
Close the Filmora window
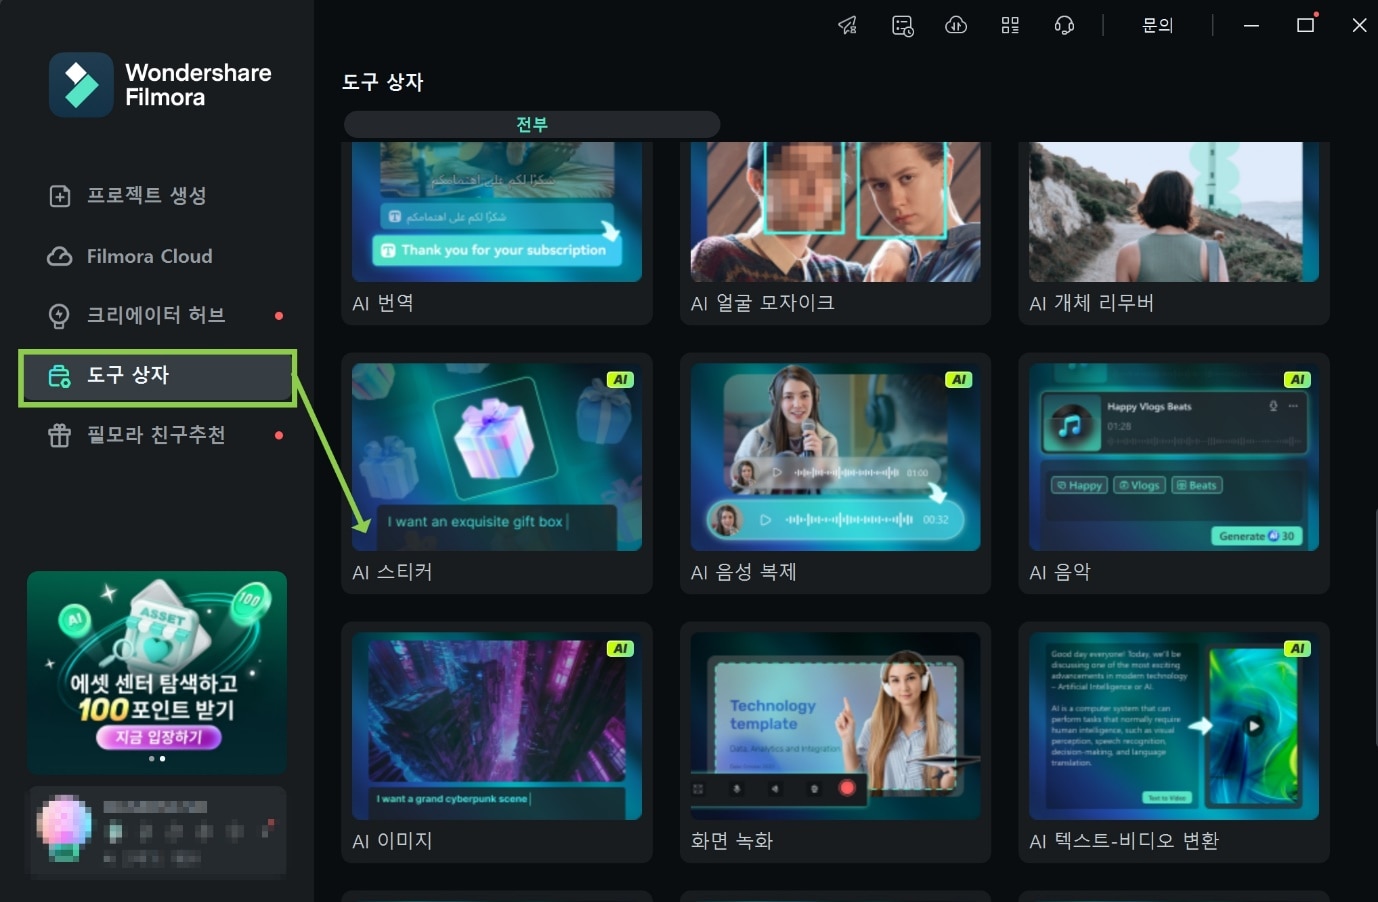tap(1359, 25)
